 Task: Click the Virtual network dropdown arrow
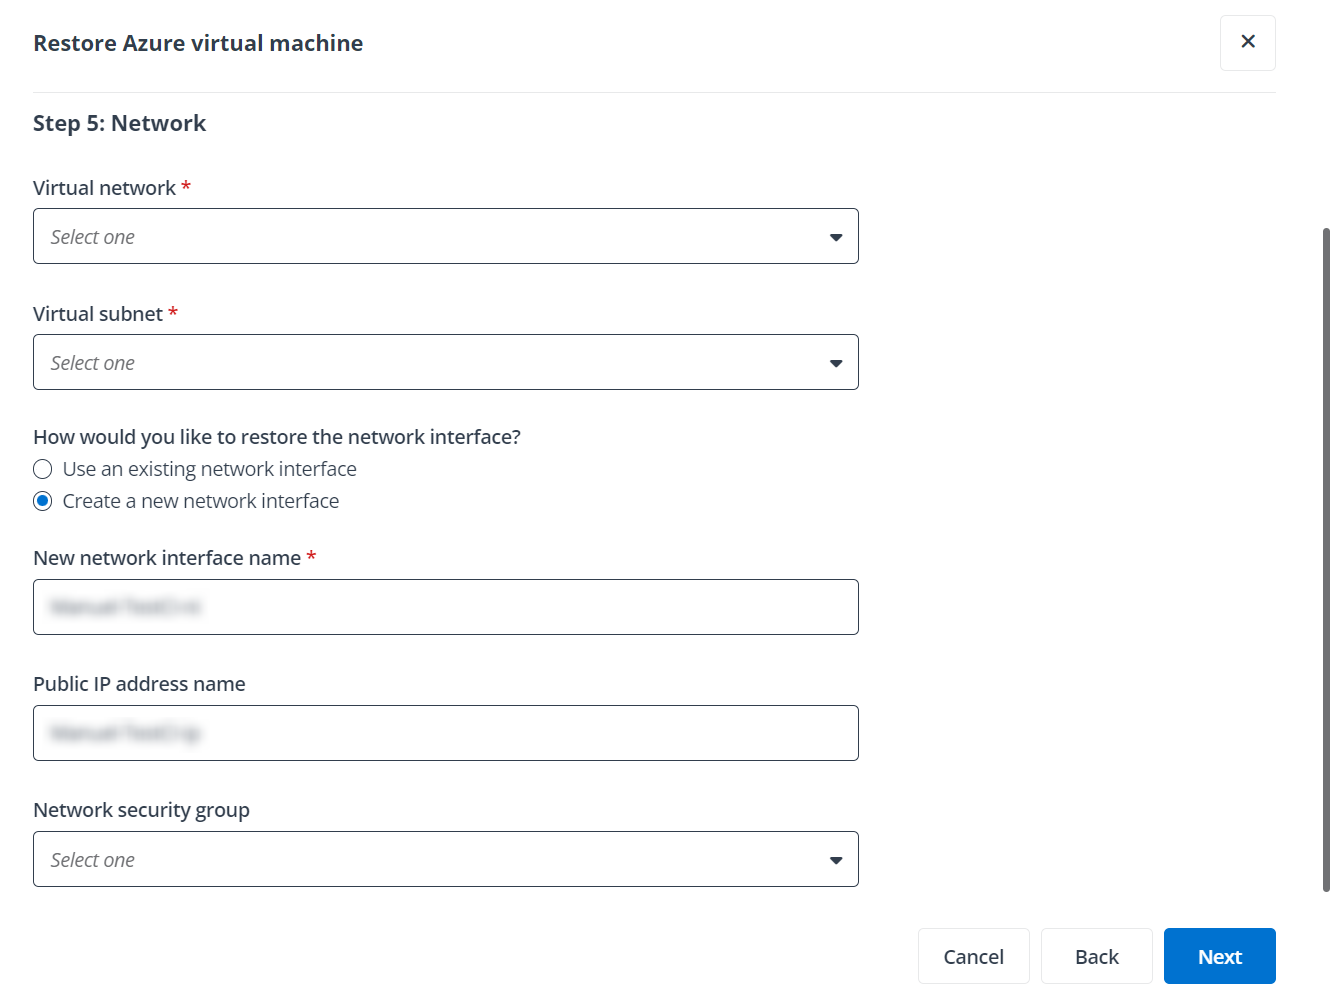click(836, 237)
